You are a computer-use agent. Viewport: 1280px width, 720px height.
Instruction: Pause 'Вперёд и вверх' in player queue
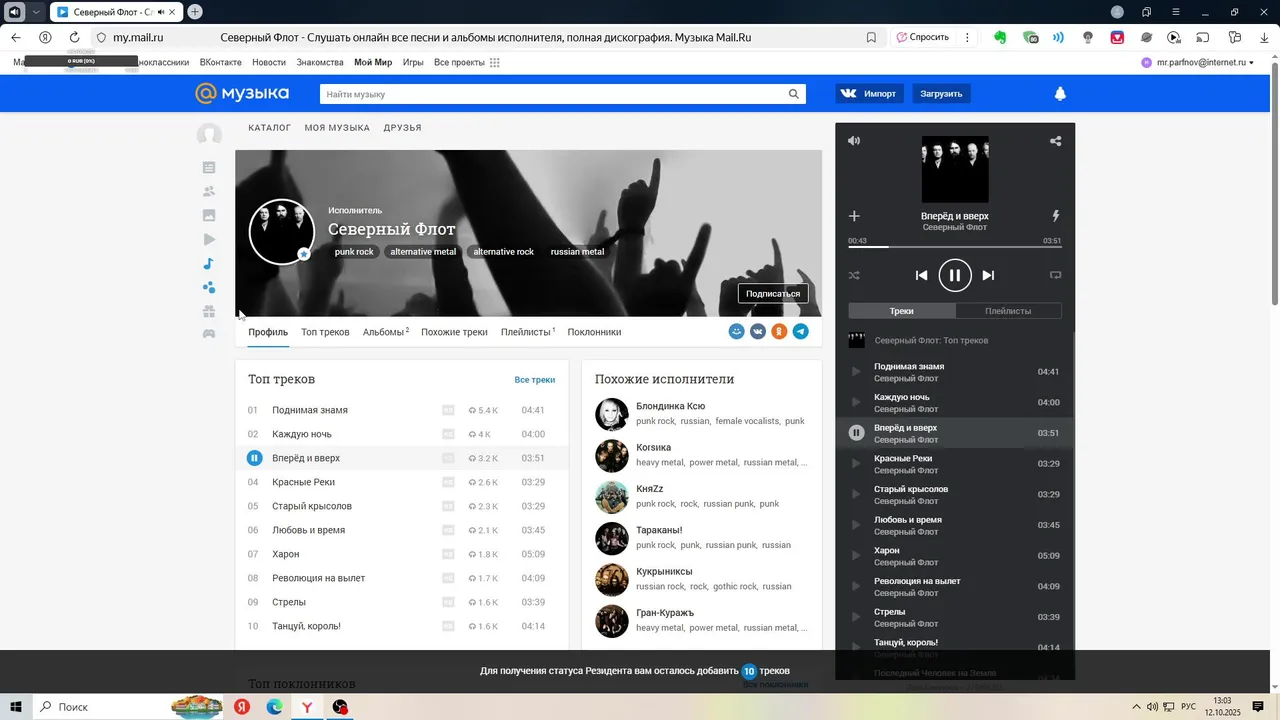pyautogui.click(x=856, y=433)
